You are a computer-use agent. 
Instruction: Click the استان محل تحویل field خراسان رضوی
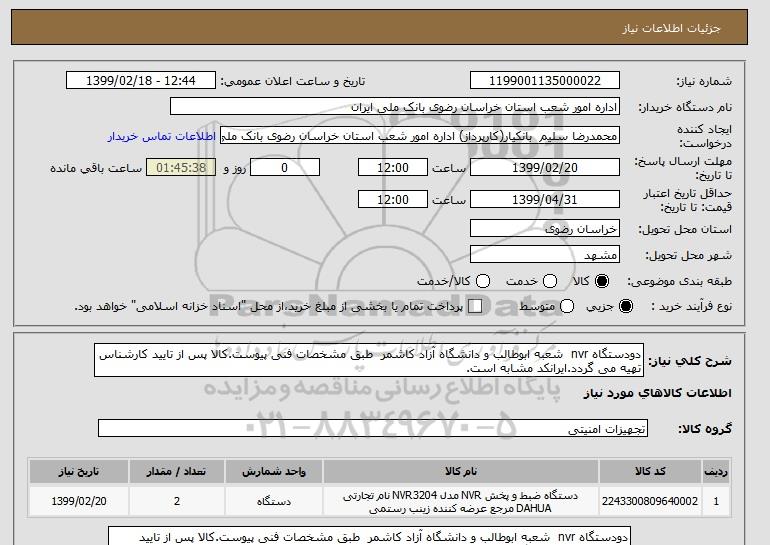[x=545, y=229]
